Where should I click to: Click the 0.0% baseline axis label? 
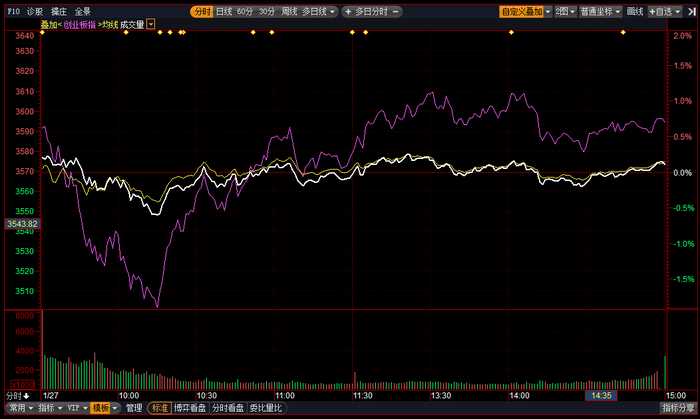pyautogui.click(x=683, y=173)
